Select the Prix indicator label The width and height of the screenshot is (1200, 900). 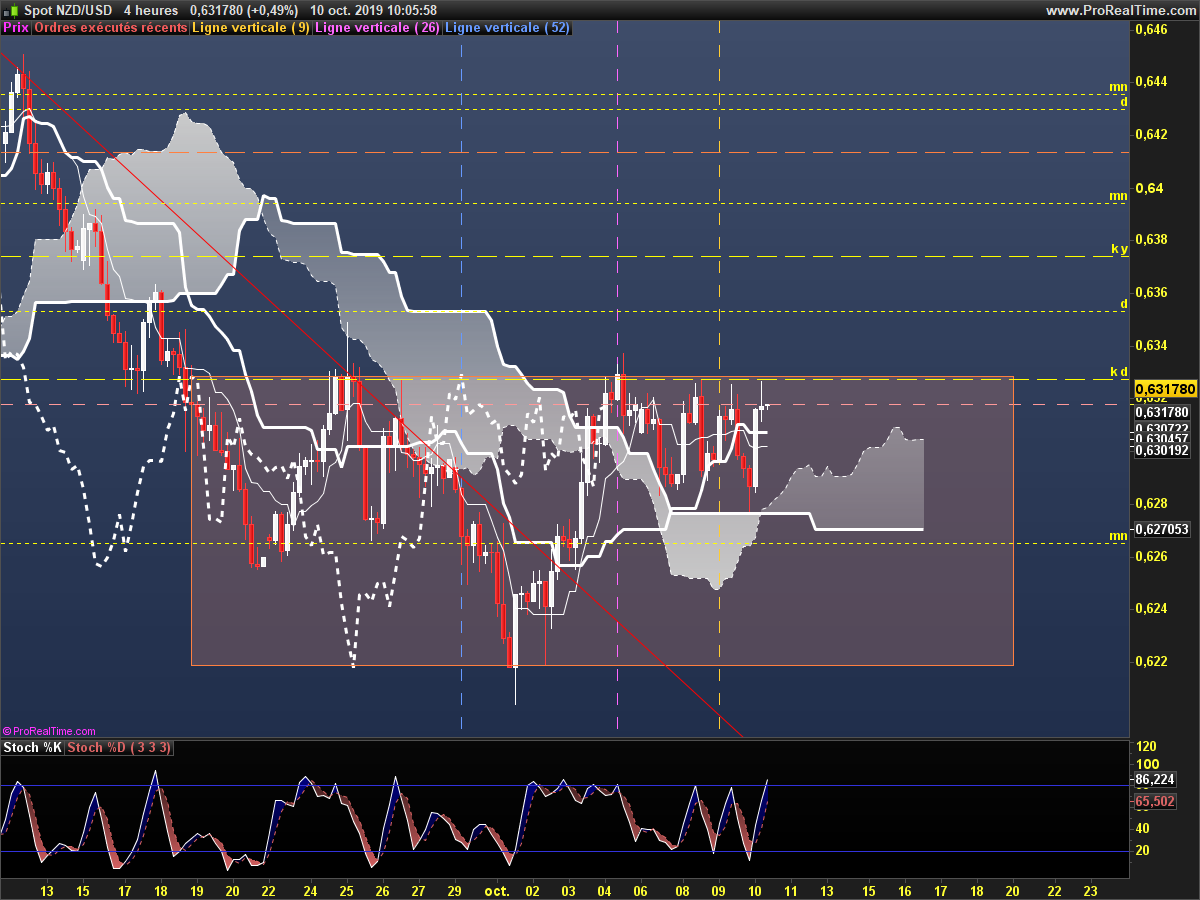pos(16,28)
